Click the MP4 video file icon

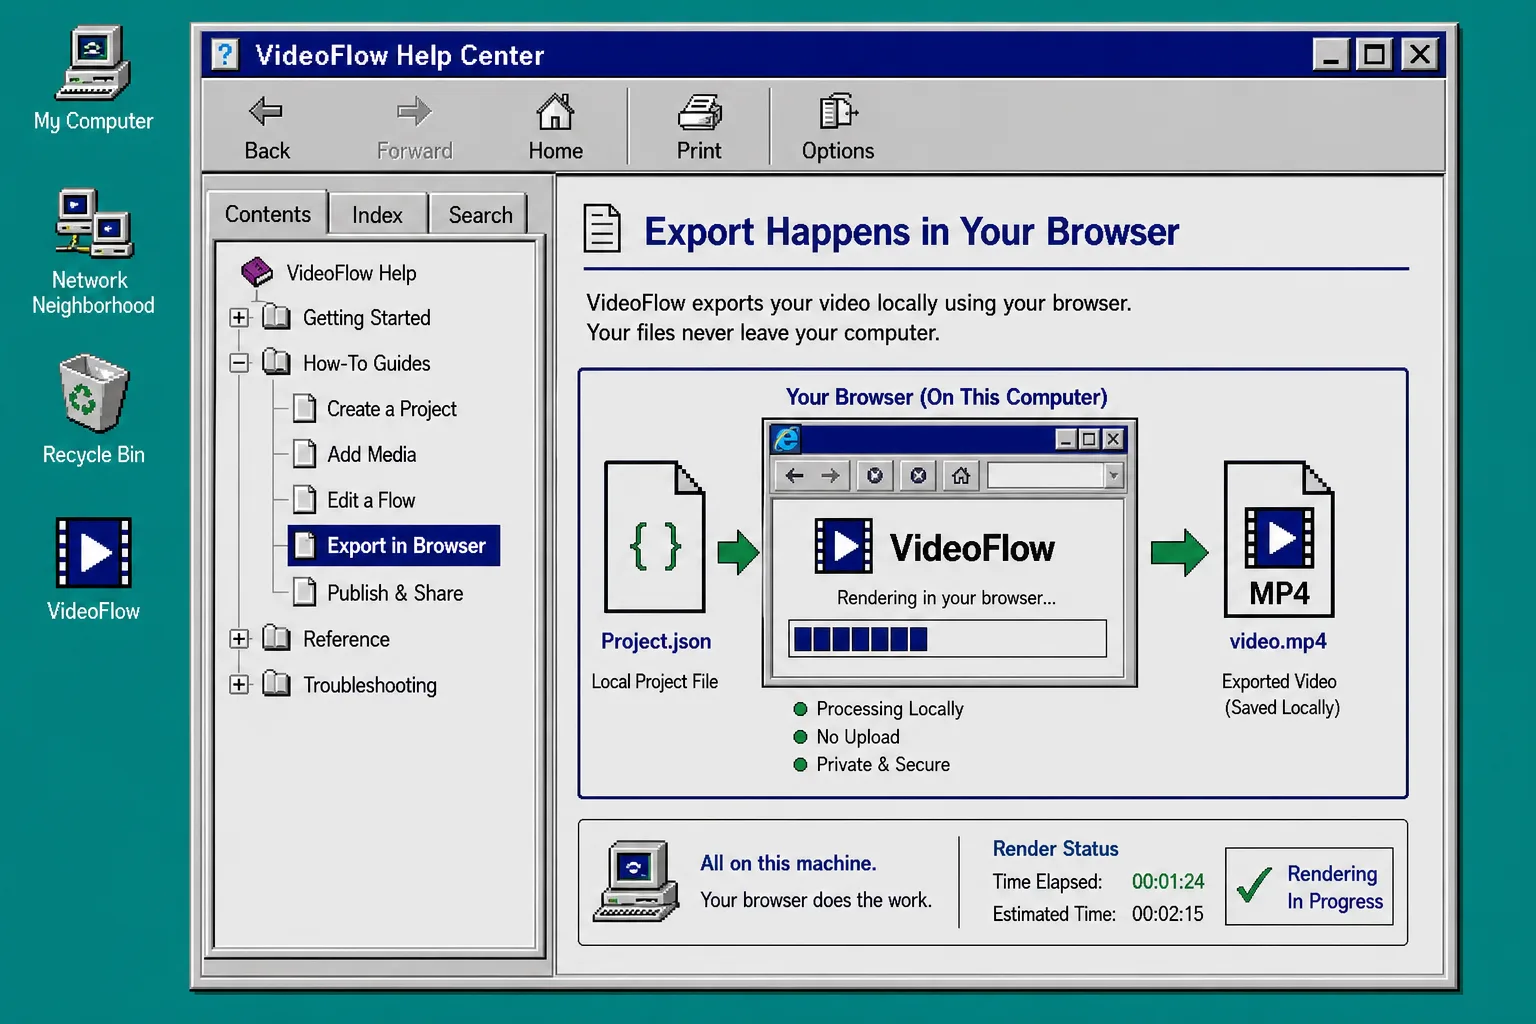(x=1279, y=539)
